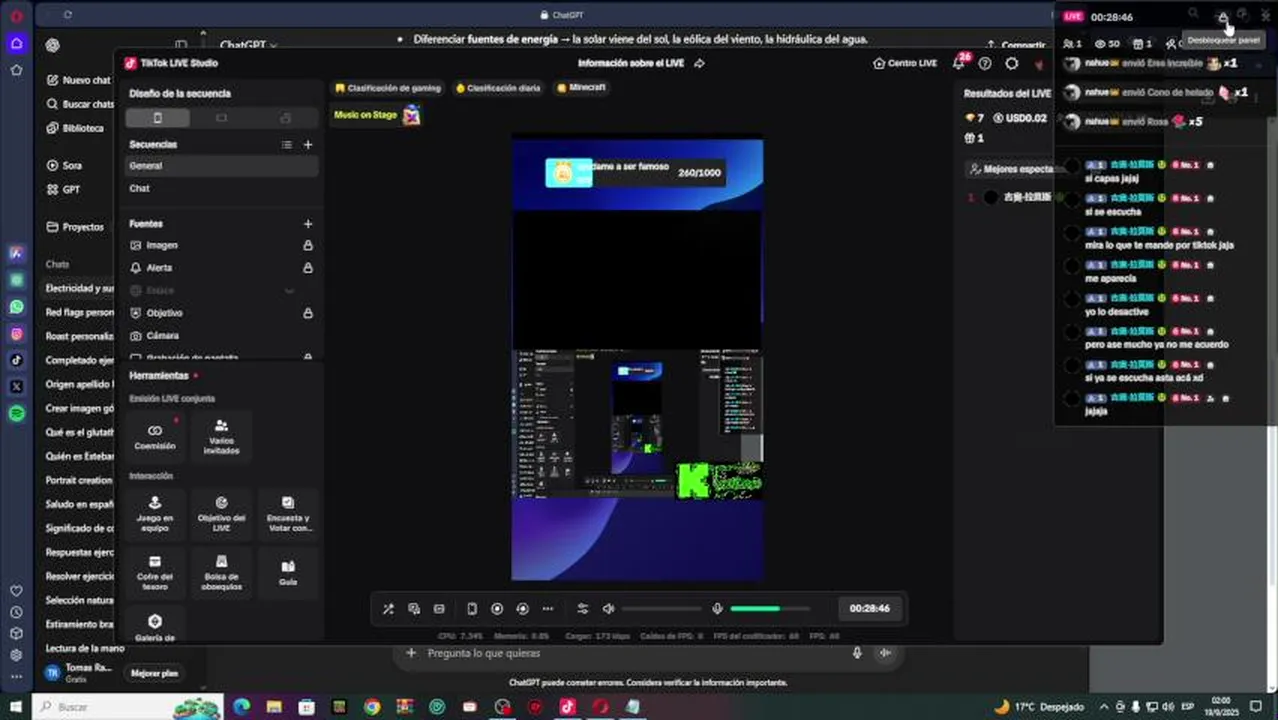1278x720 pixels.
Task: Open the Juego en equipo tool
Action: coord(155,513)
